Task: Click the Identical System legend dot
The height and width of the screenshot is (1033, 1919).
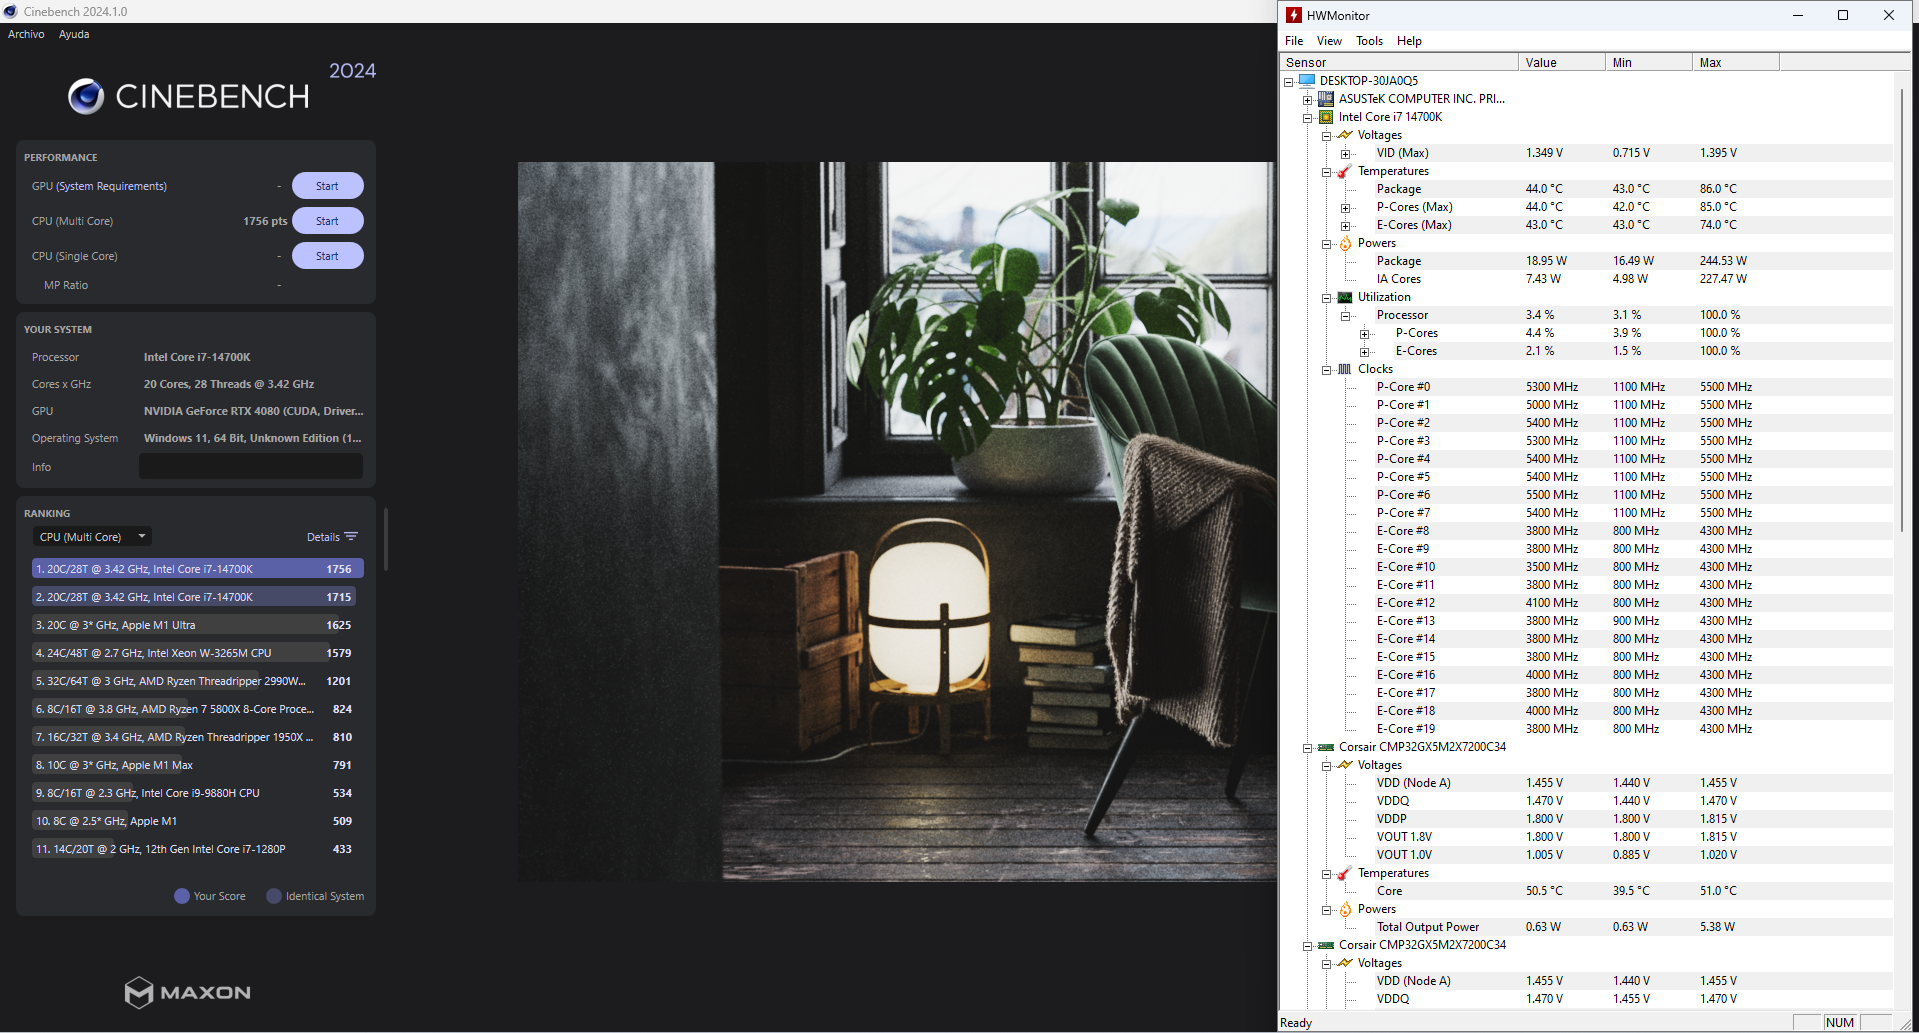Action: (x=274, y=896)
